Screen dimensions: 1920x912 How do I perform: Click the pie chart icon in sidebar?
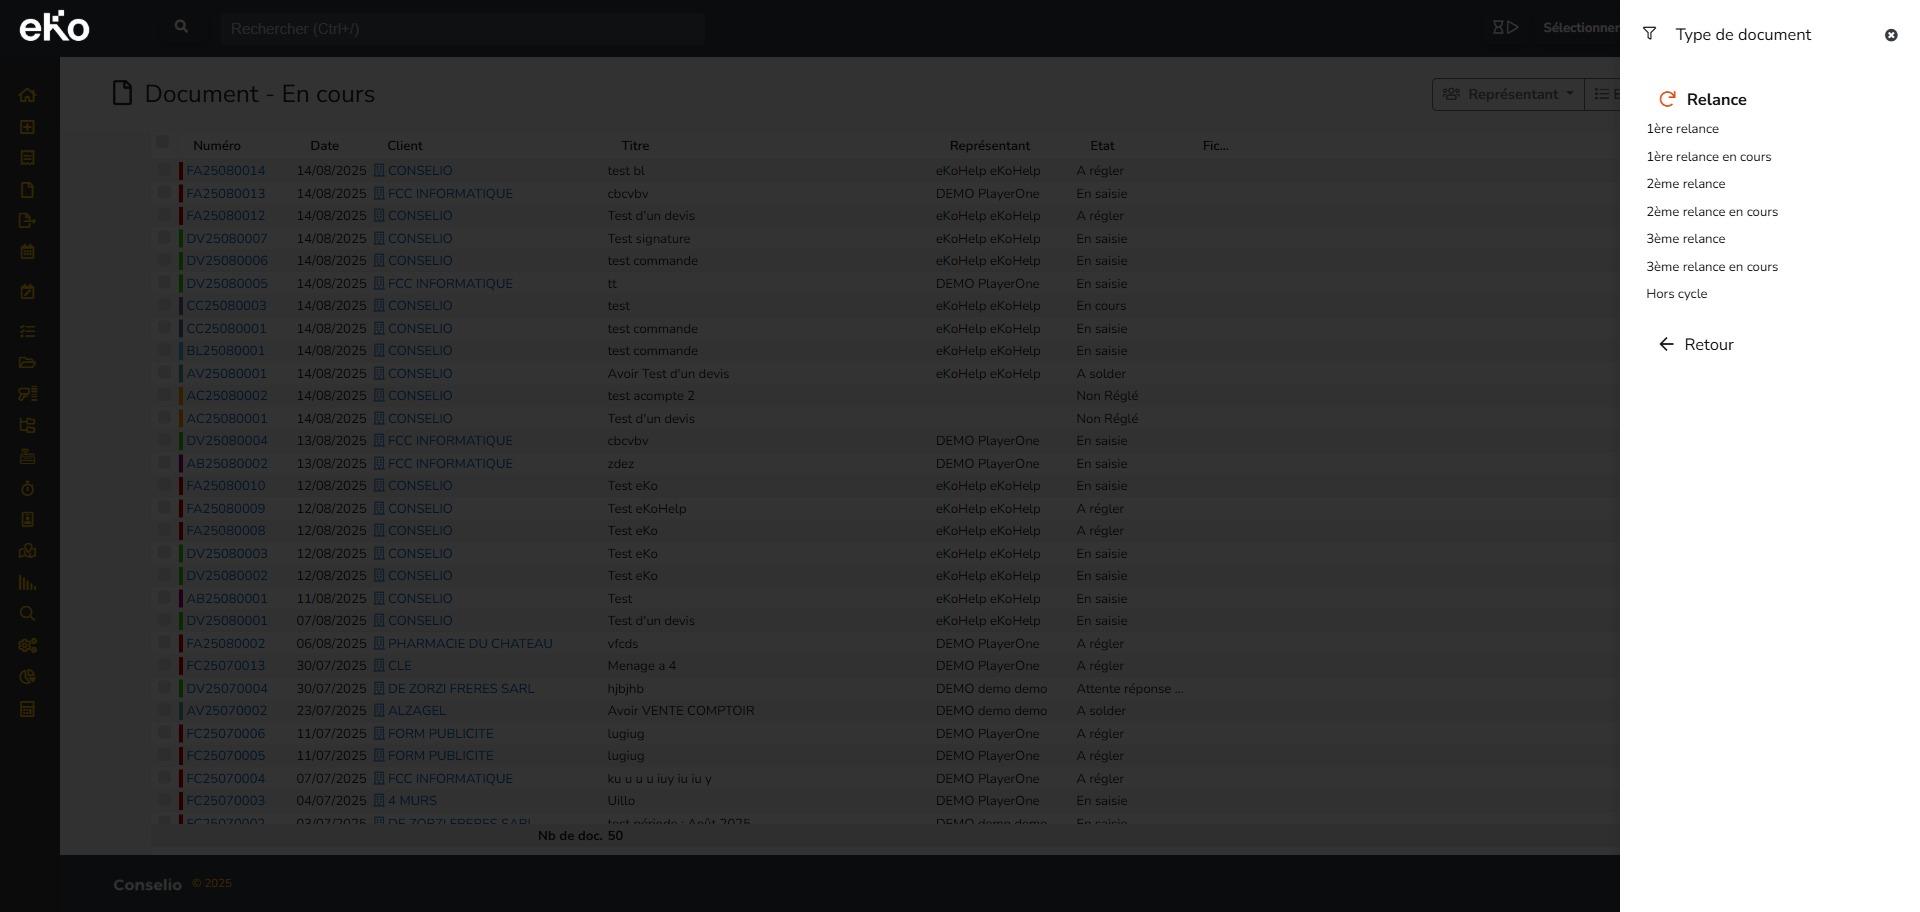point(27,677)
